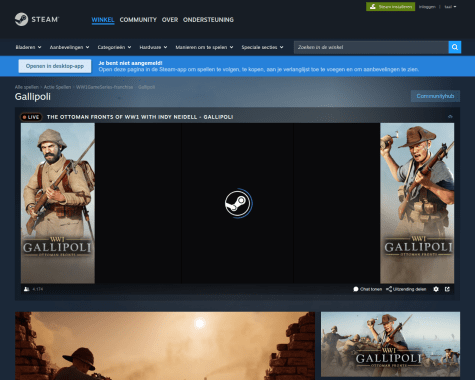Click the Je bent niet aangemeld! notice
The height and width of the screenshot is (380, 475).
(130, 63)
